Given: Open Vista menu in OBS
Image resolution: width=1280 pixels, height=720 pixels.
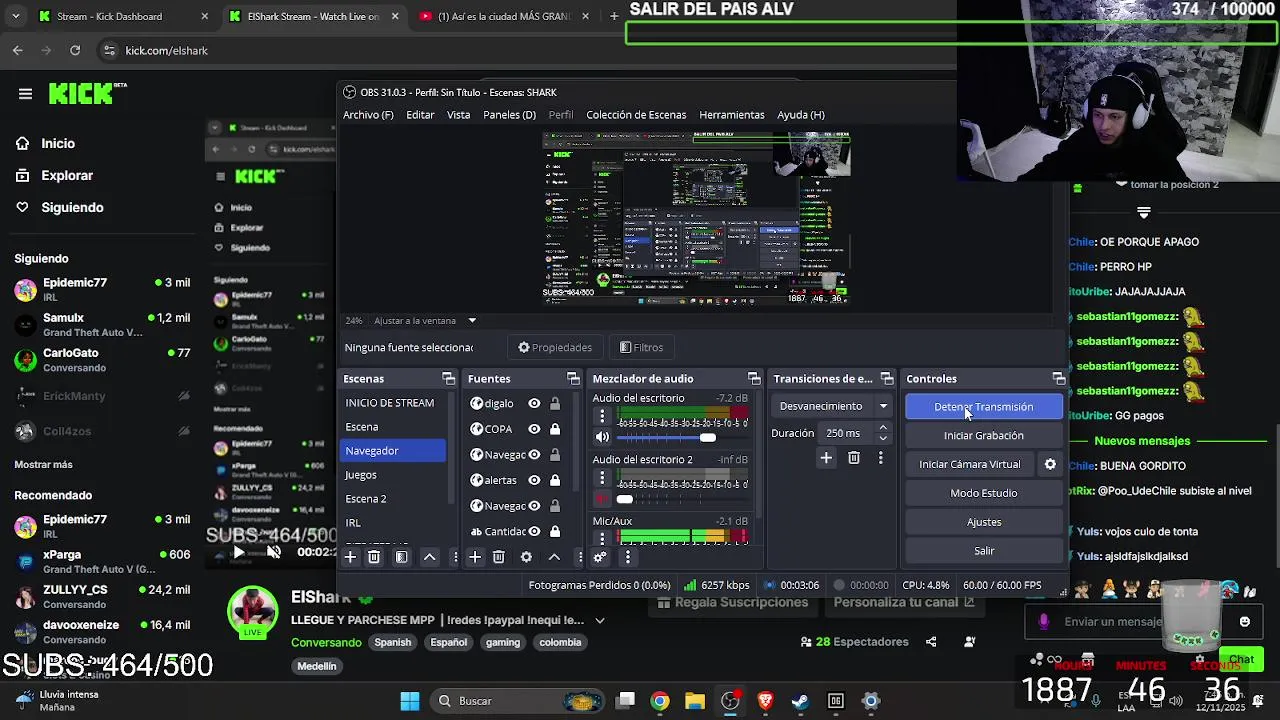Looking at the screenshot, I should pyautogui.click(x=458, y=115).
